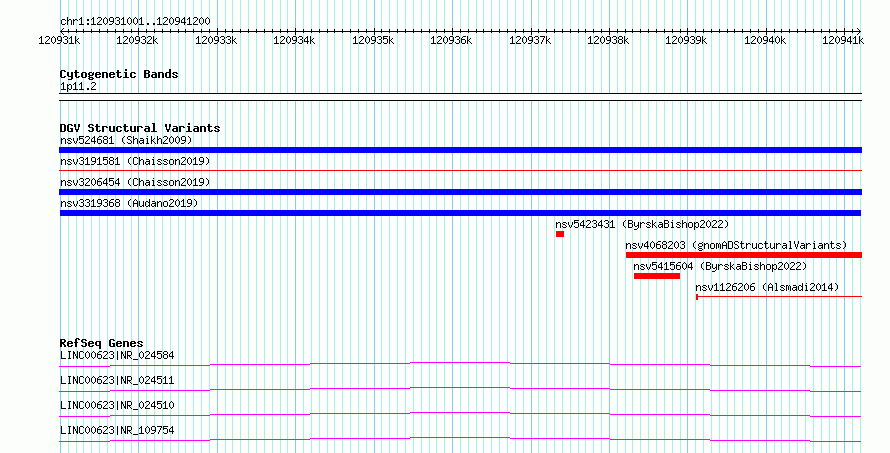Viewport: 890px width, 453px height.
Task: Open variant label nsv524681 (Shaikh2009)
Action: coord(126,140)
